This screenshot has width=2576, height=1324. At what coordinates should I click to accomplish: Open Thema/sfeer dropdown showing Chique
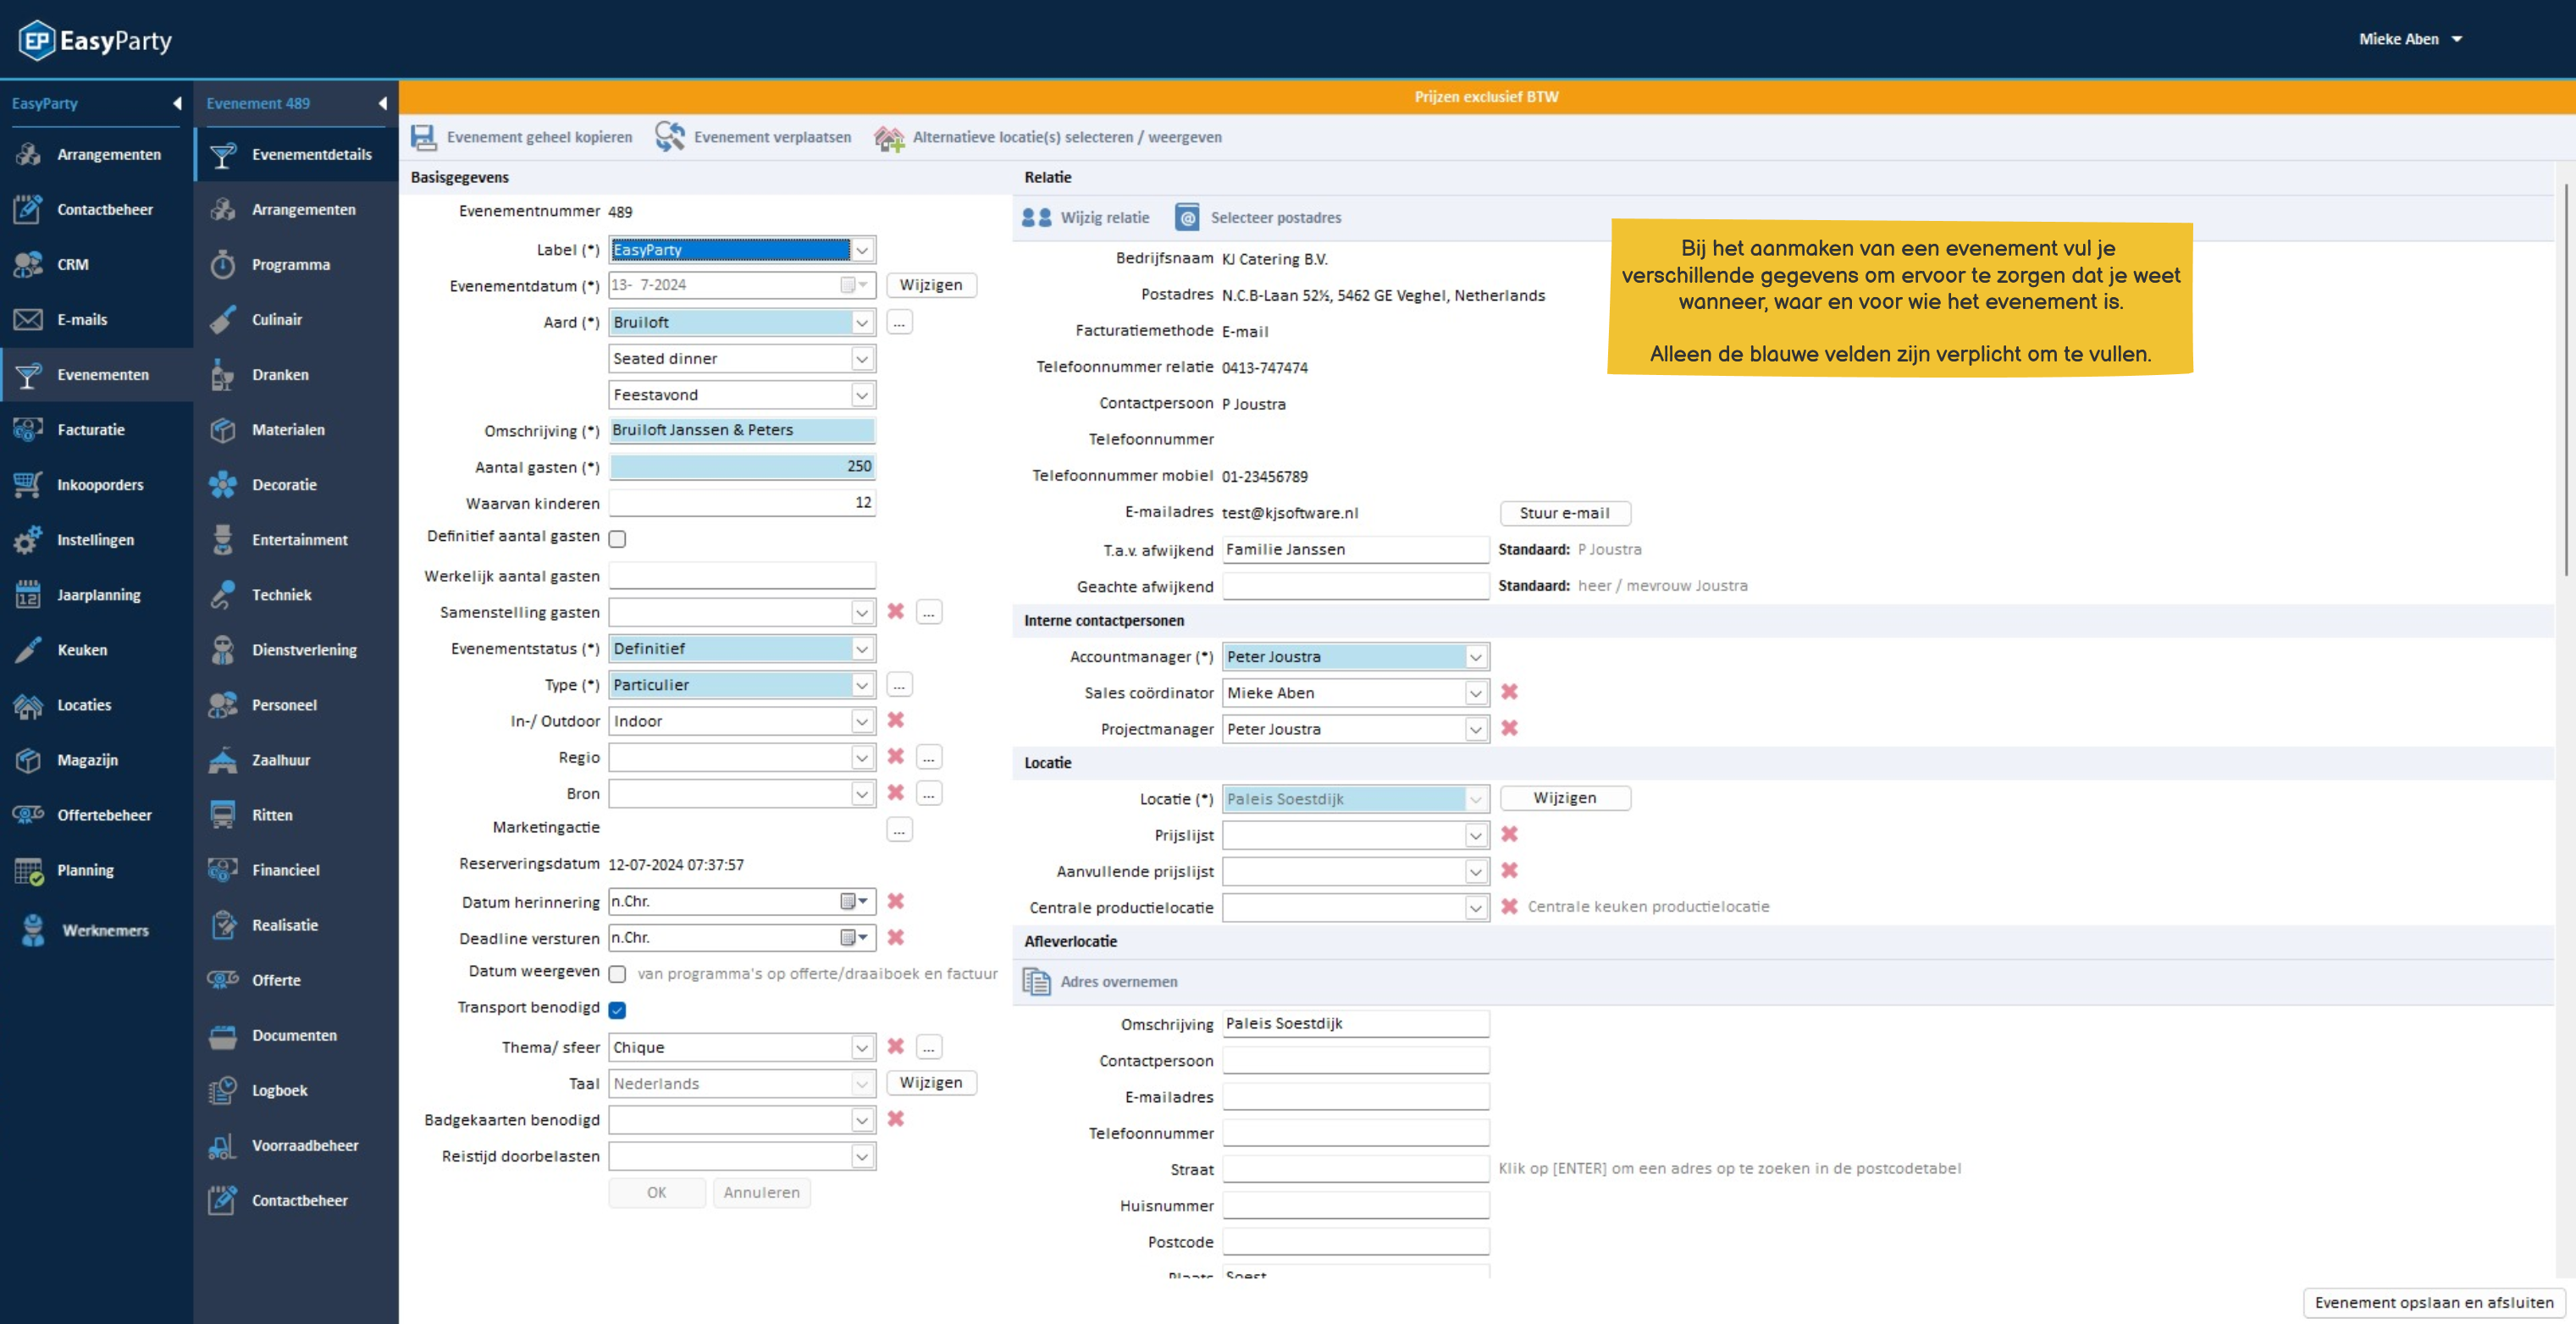[x=742, y=1047]
